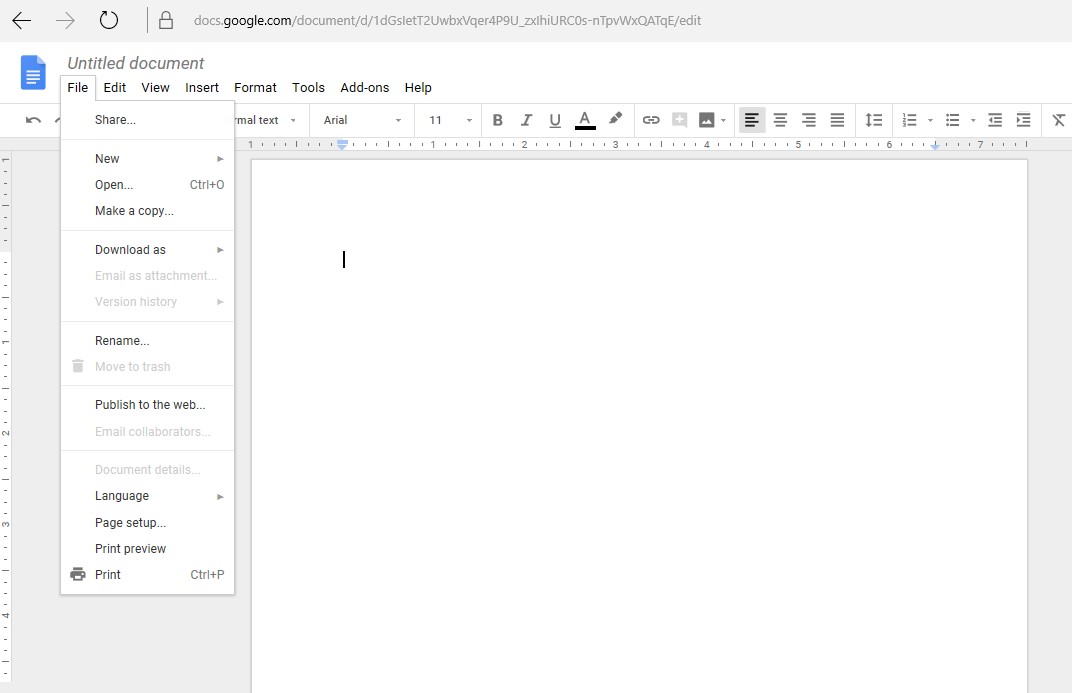The height and width of the screenshot is (693, 1072).
Task: Toggle Bold formatting
Action: [x=498, y=120]
